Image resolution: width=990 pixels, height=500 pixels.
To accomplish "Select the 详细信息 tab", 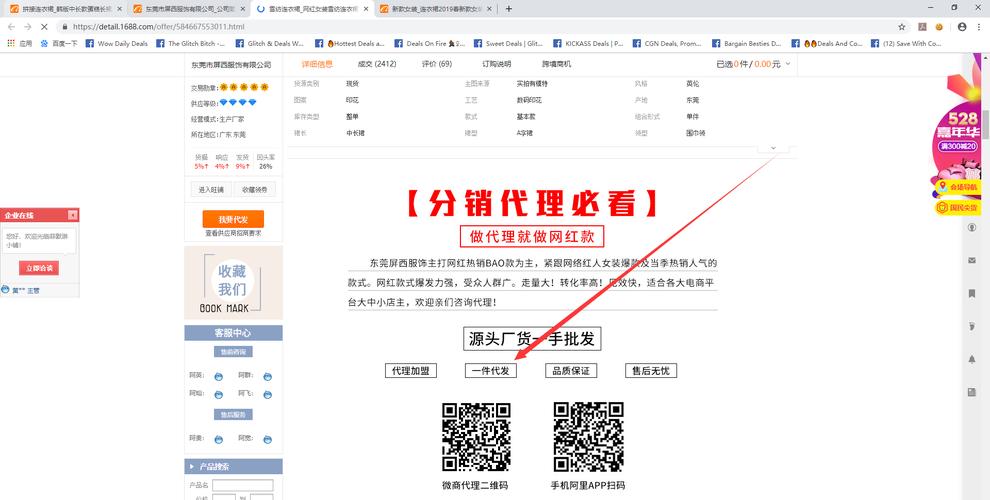I will [317, 64].
